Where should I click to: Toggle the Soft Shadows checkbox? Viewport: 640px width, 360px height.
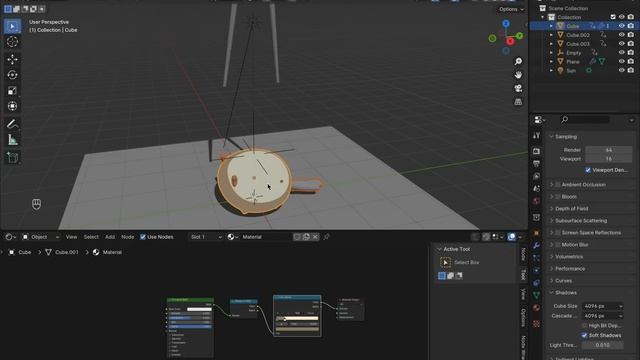click(x=584, y=335)
